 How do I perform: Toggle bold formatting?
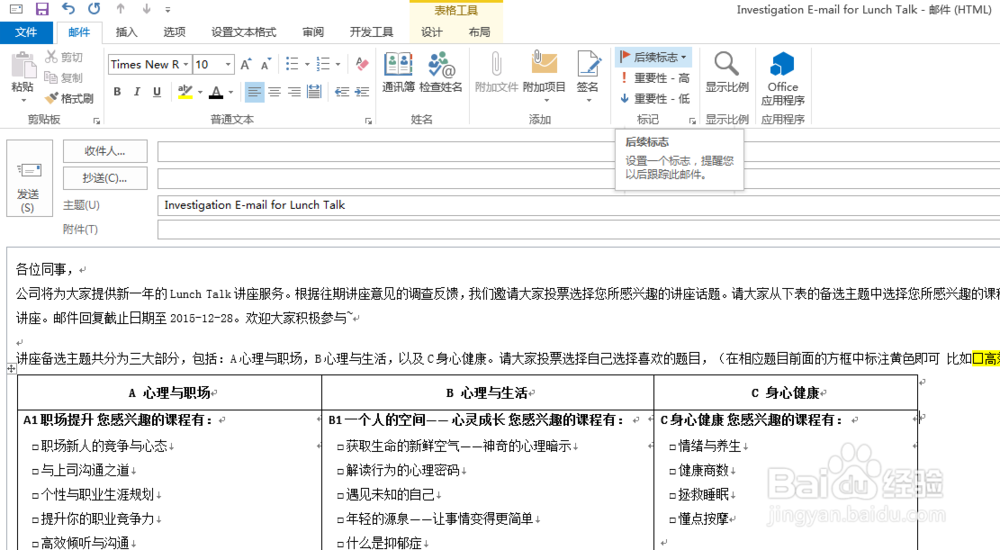[x=117, y=92]
